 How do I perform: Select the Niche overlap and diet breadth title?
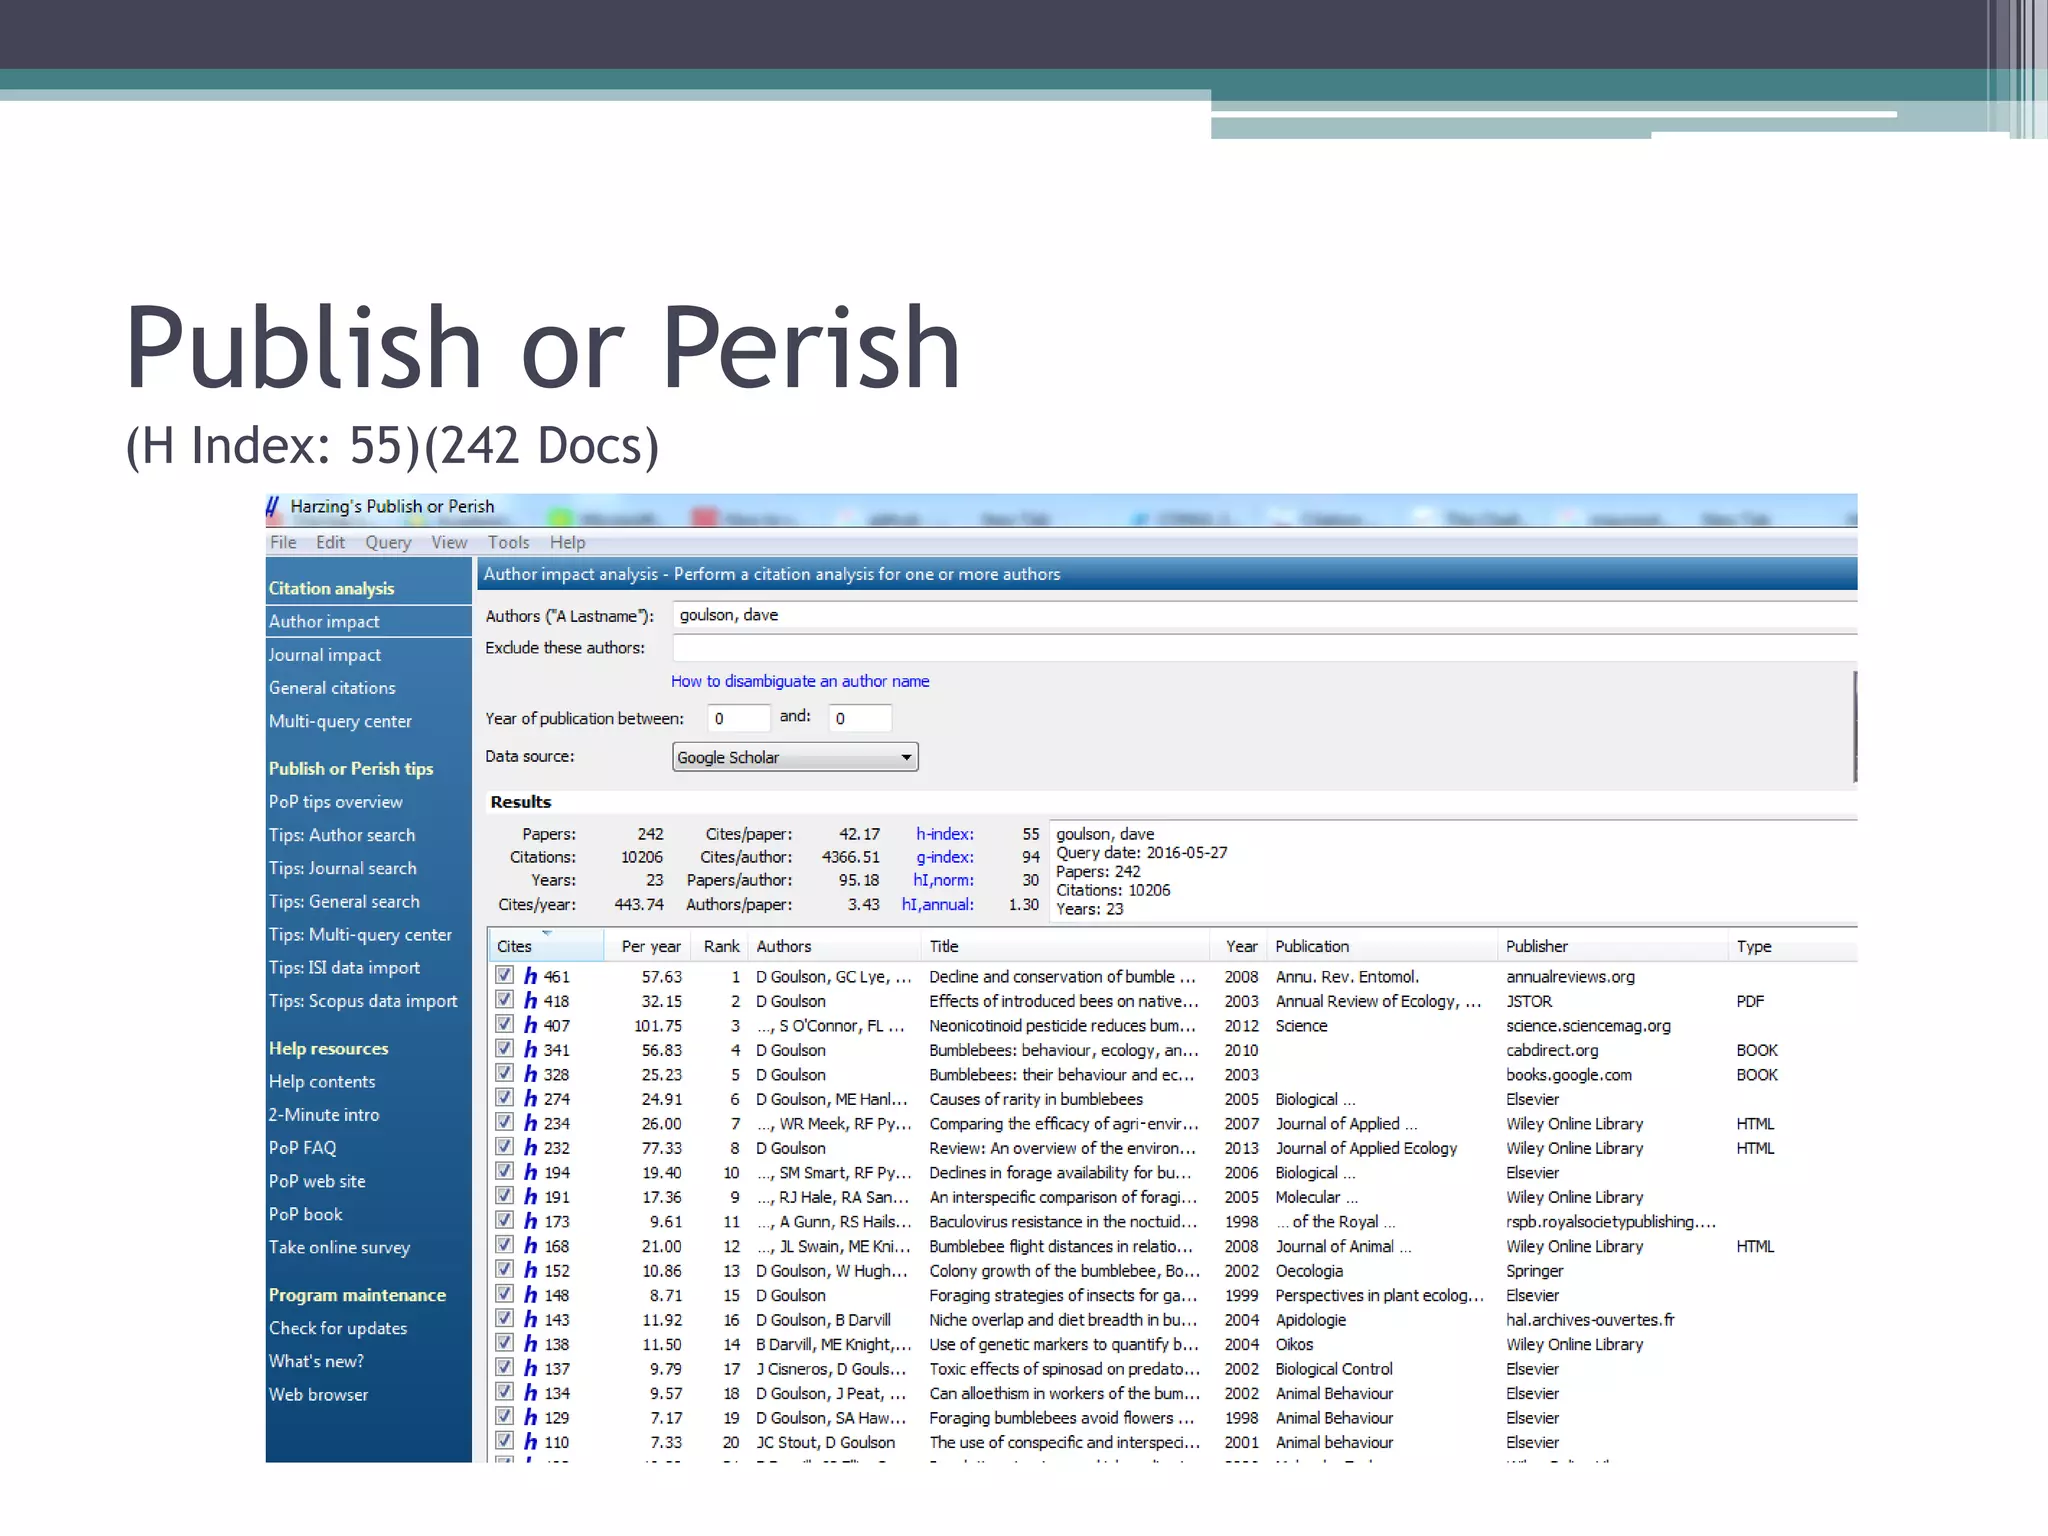click(x=1062, y=1320)
